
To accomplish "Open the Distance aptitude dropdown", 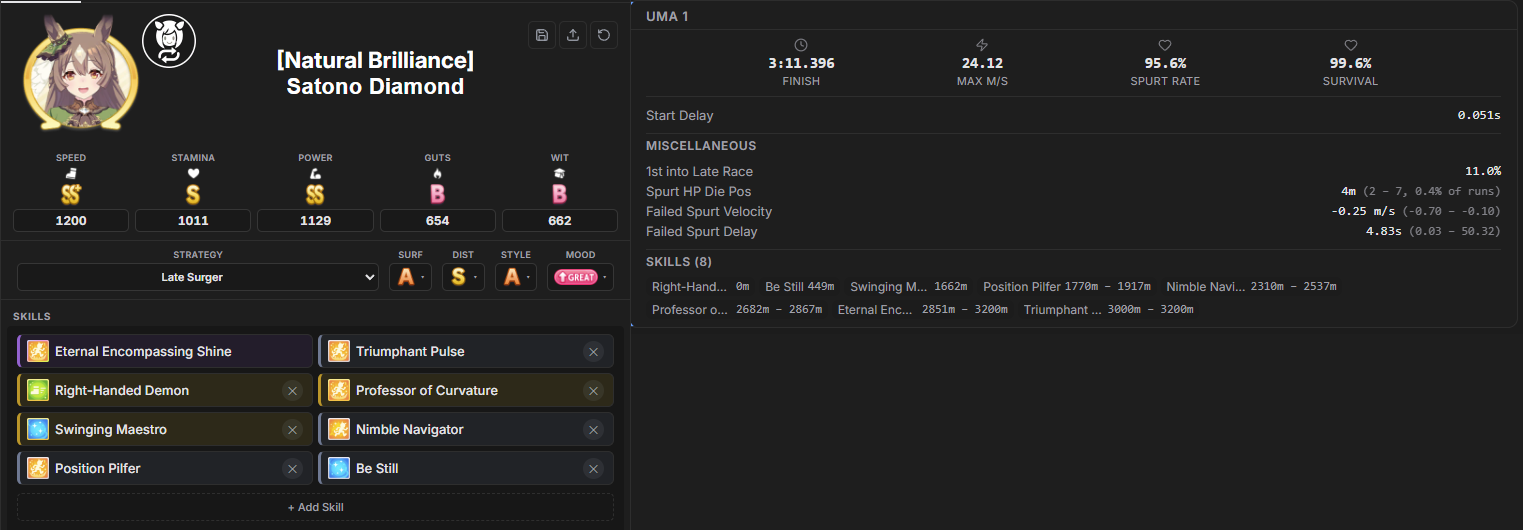I will 463,277.
